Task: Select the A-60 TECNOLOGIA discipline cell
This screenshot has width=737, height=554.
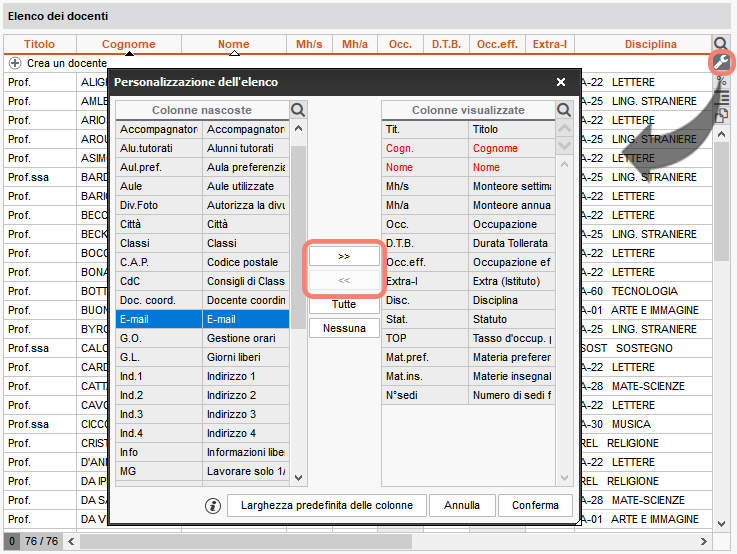Action: [x=646, y=291]
